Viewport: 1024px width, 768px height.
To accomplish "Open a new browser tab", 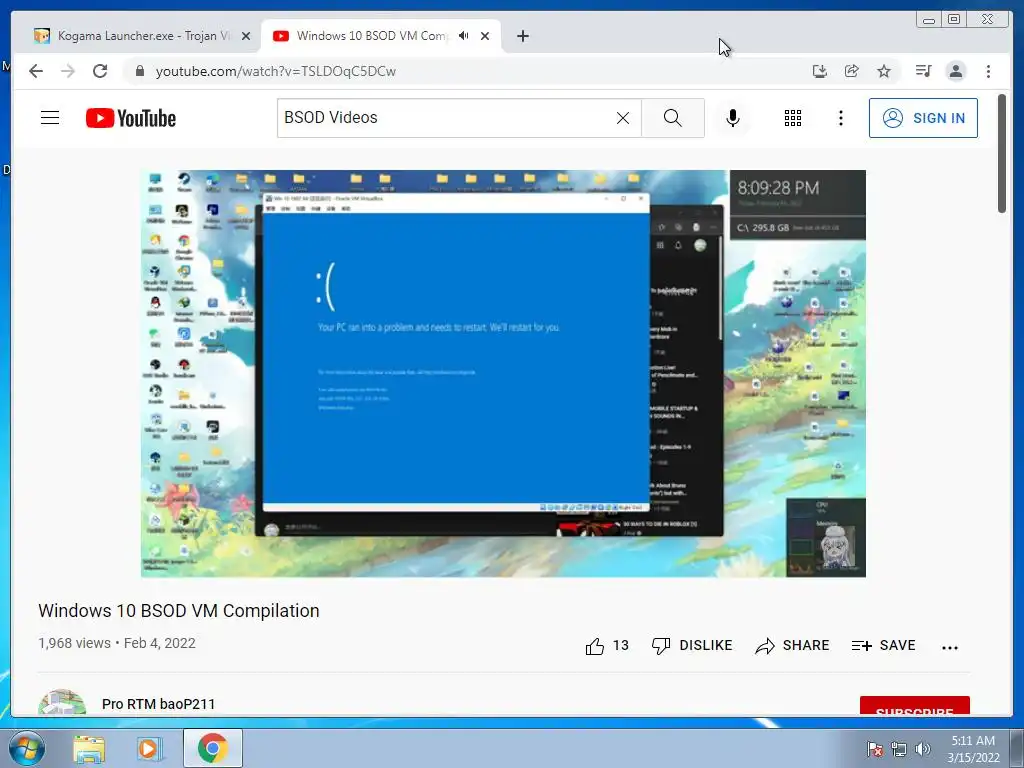I will [522, 36].
